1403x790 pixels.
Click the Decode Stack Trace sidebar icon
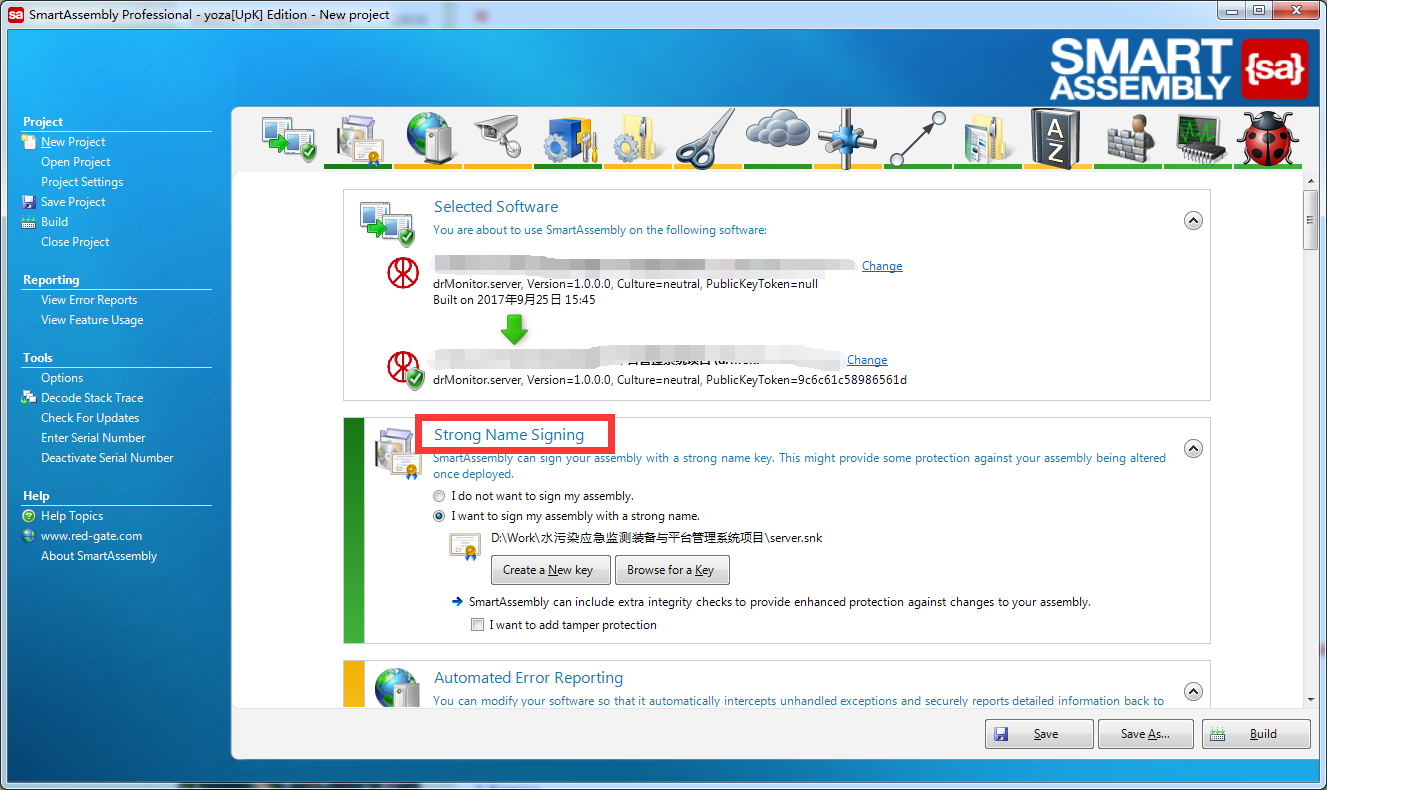[28, 398]
